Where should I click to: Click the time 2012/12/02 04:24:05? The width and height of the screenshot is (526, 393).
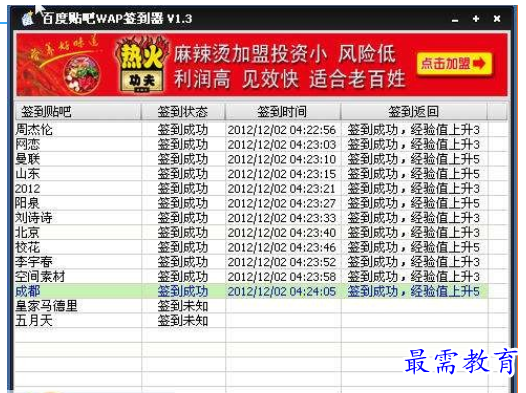pos(282,292)
